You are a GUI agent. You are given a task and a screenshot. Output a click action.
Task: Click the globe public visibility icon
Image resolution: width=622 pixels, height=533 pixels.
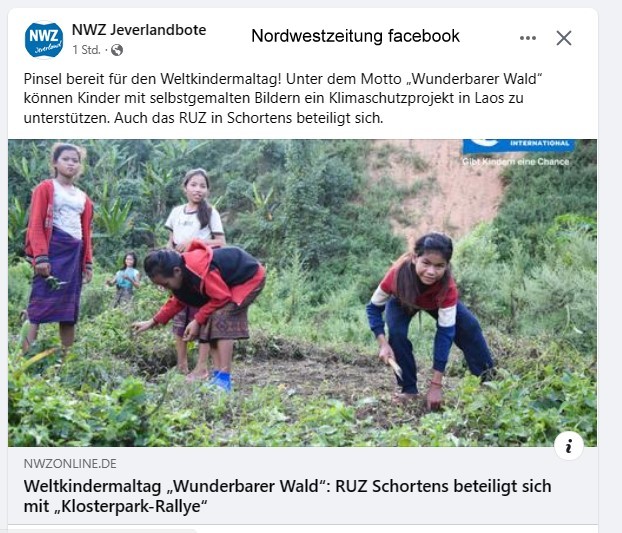pyautogui.click(x=117, y=50)
